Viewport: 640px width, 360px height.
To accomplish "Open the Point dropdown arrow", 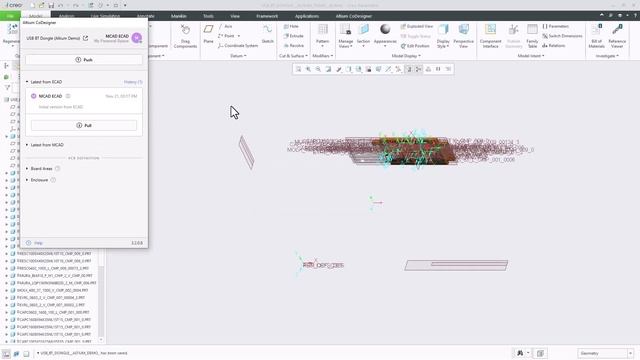I will tap(239, 36).
